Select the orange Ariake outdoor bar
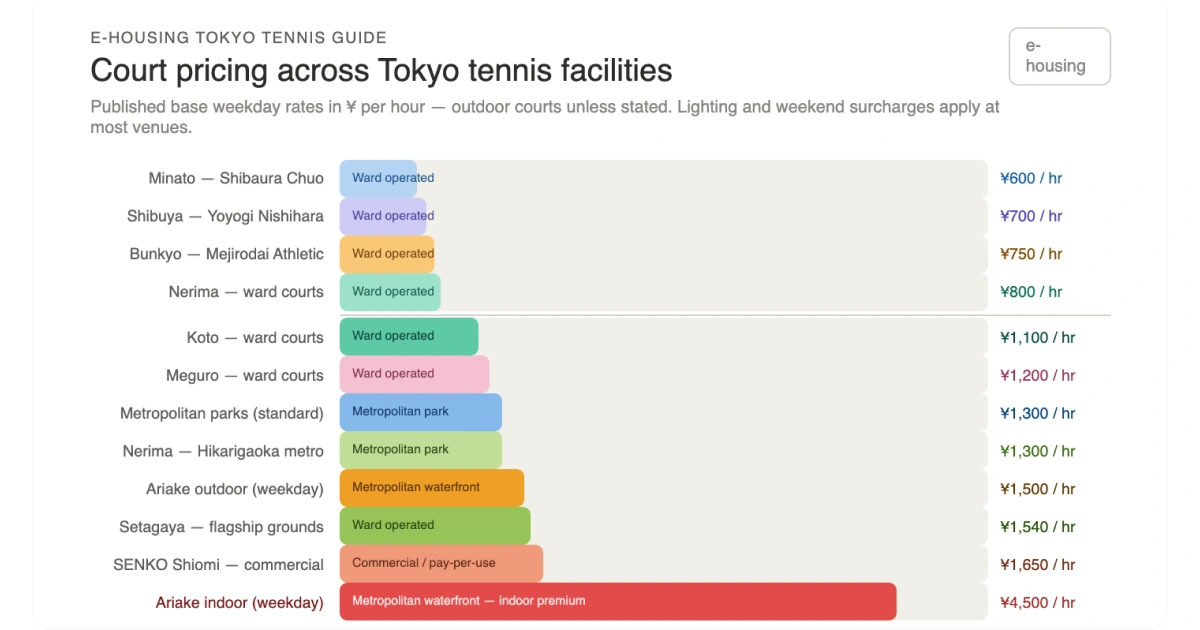Screen dimensions: 1200x630 point(431,488)
